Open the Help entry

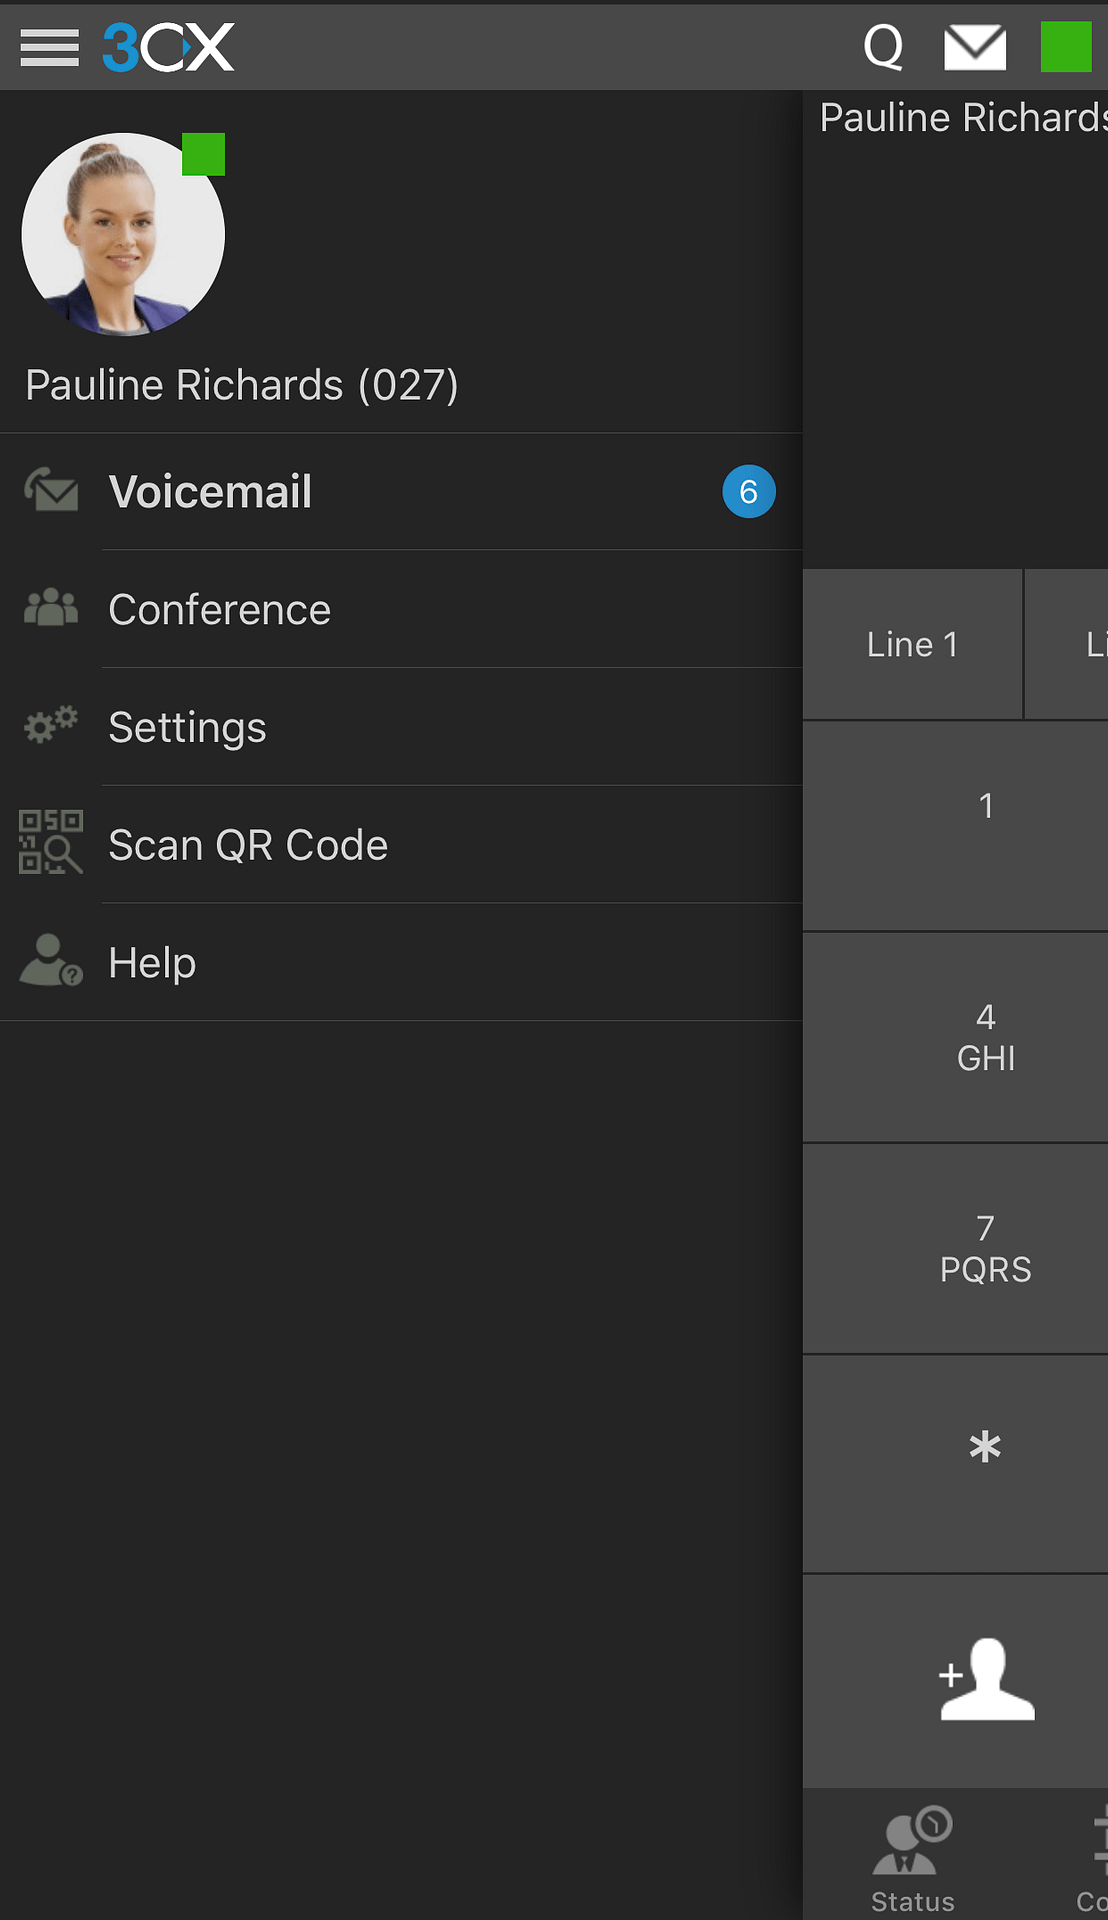pyautogui.click(x=401, y=962)
